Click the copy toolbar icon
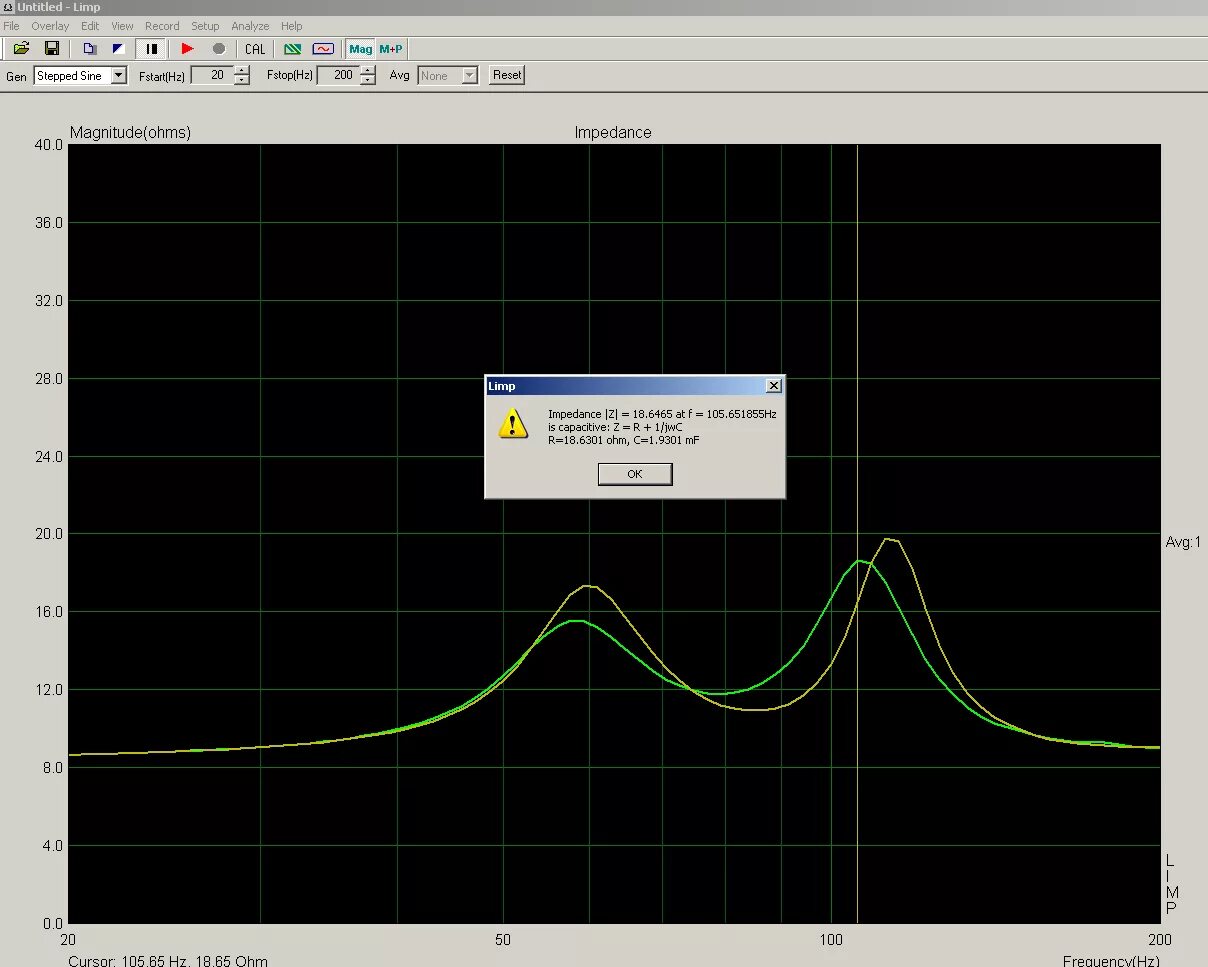The width and height of the screenshot is (1208, 967). [89, 48]
